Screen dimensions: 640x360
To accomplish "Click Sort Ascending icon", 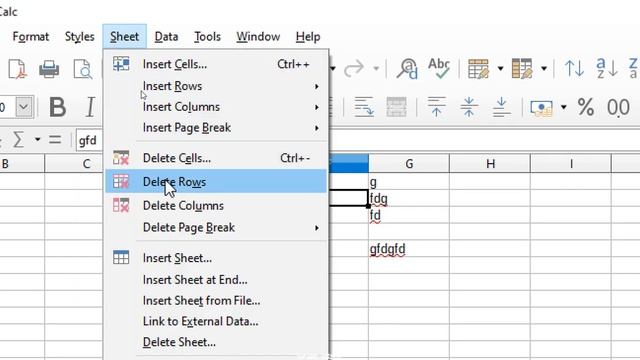I will (x=607, y=68).
